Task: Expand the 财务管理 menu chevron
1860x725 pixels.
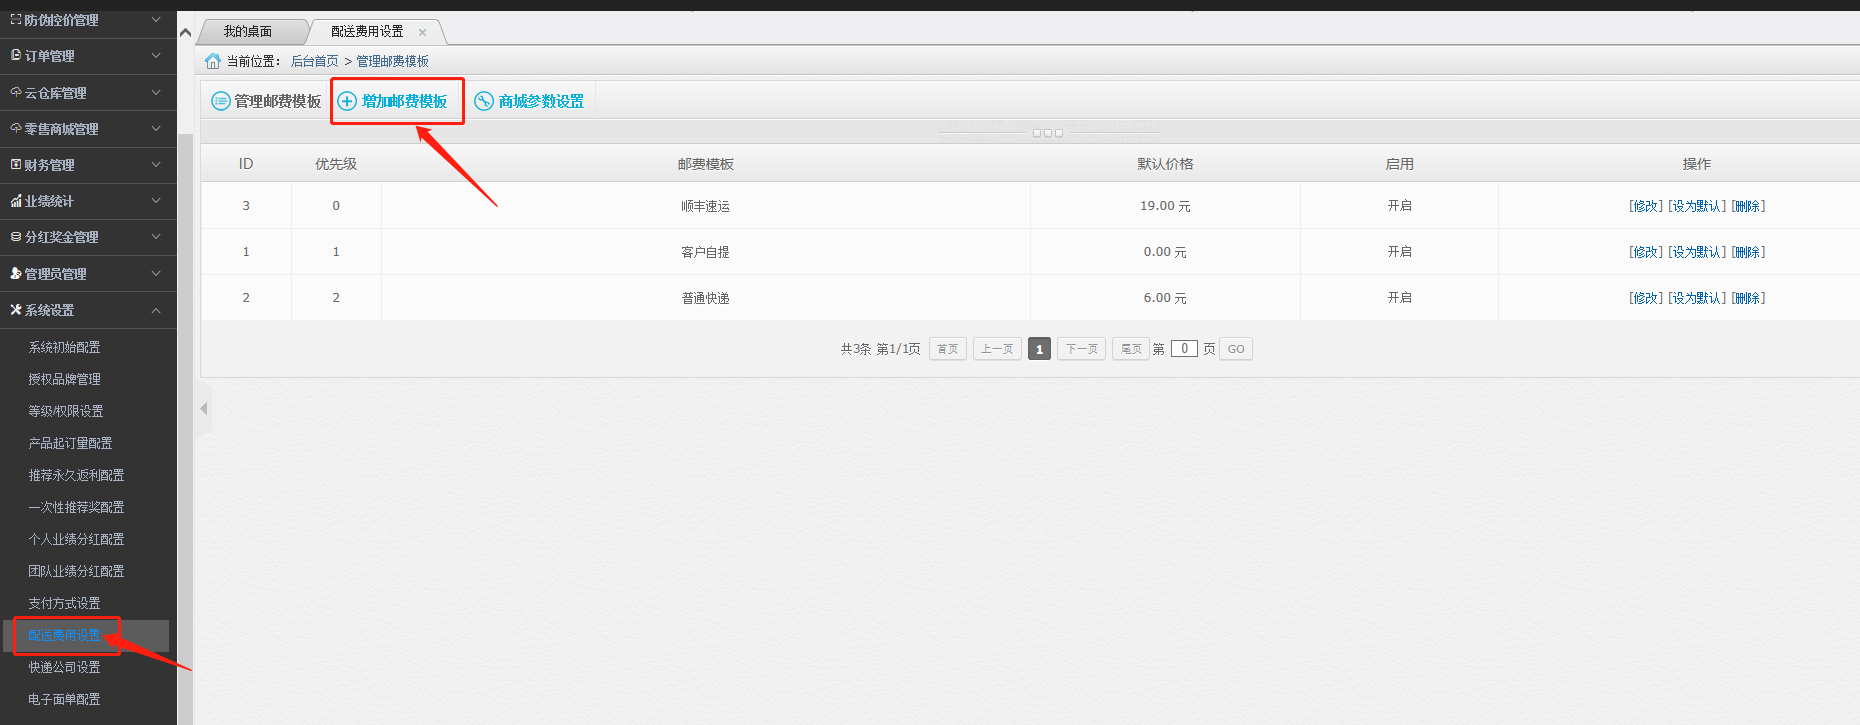Action: click(156, 164)
